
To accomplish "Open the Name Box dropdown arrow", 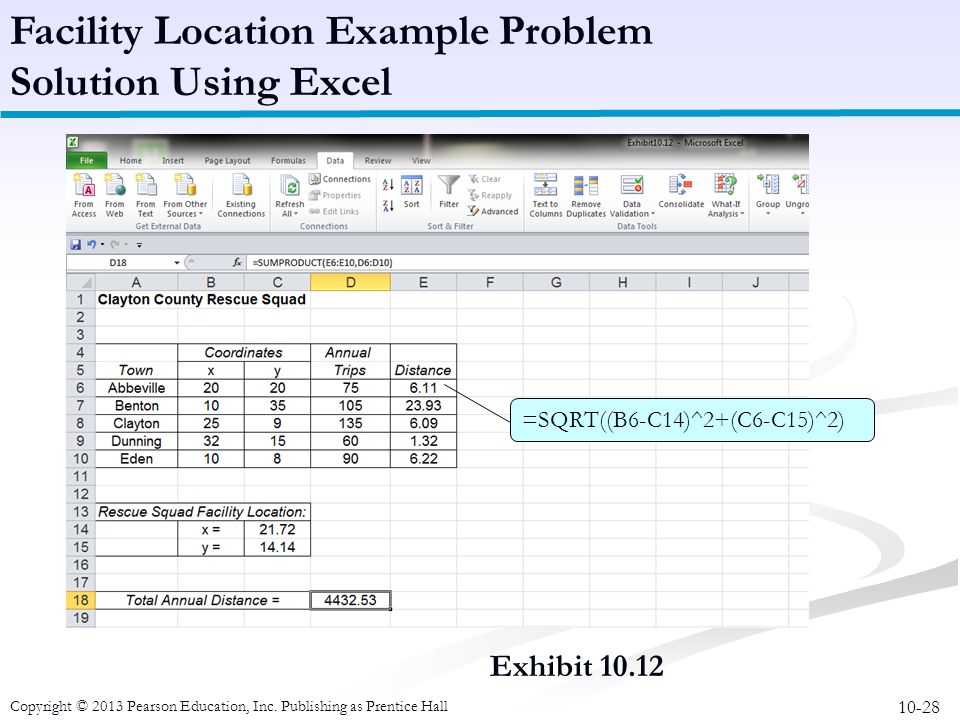I will pyautogui.click(x=176, y=263).
